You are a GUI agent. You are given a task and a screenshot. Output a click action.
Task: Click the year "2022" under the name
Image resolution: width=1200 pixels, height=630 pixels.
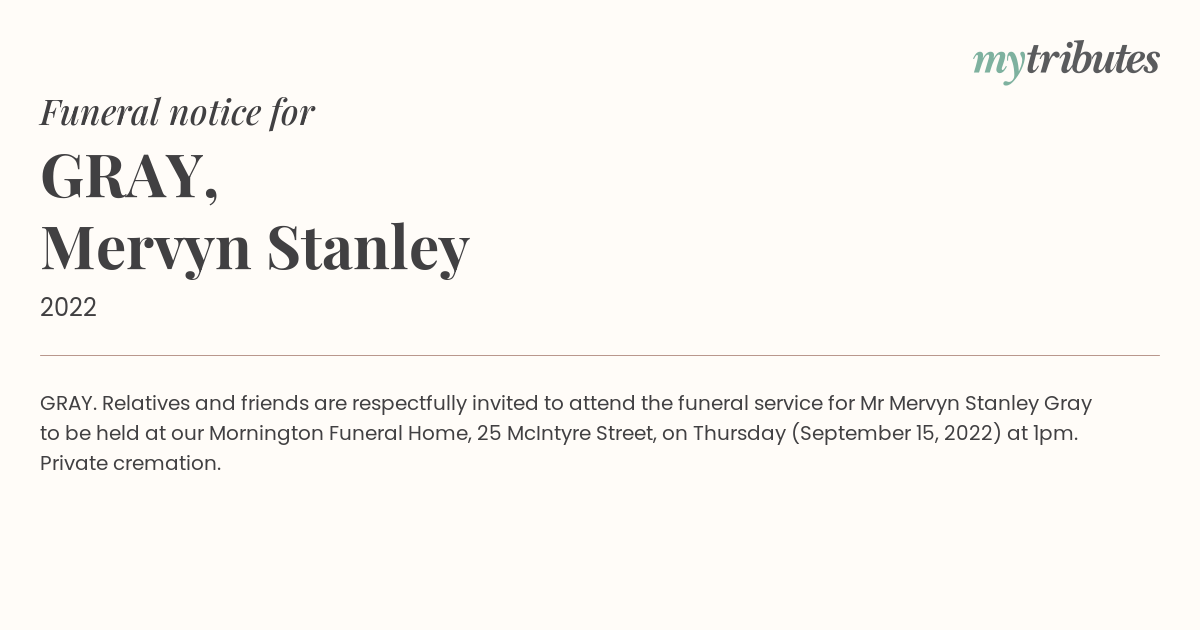click(x=68, y=308)
